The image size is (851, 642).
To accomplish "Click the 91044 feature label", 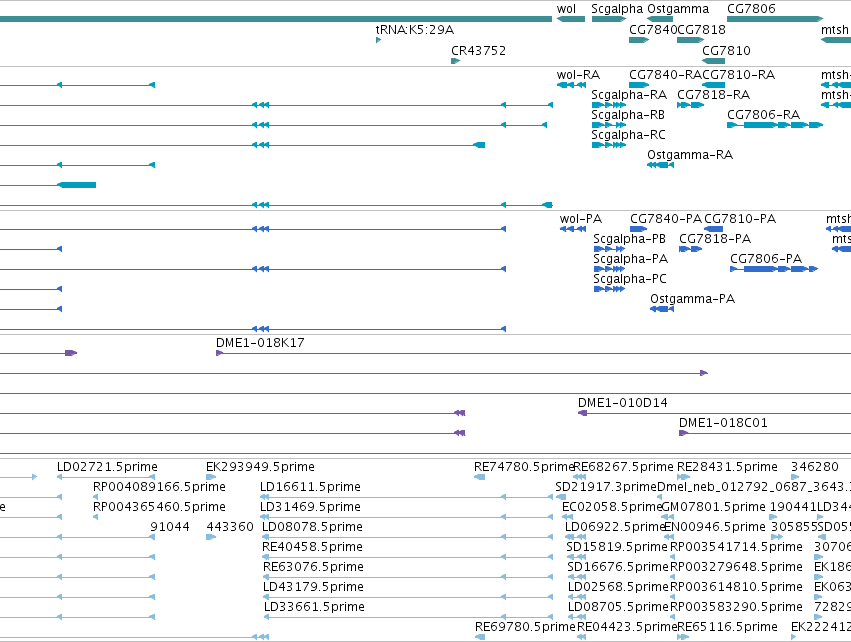I will 170,527.
